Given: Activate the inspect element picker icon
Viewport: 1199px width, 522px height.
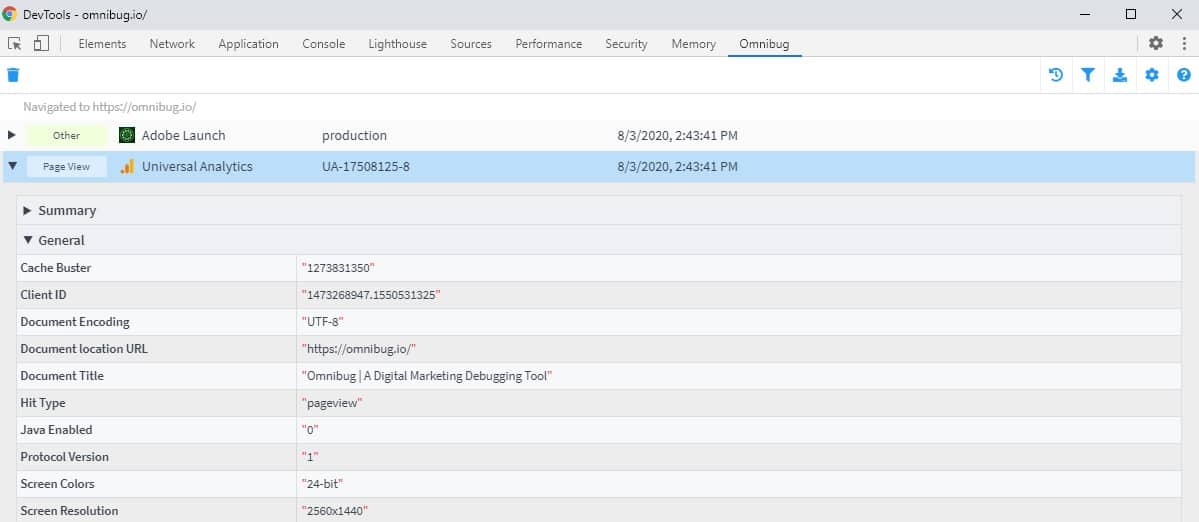Looking at the screenshot, I should (x=15, y=44).
